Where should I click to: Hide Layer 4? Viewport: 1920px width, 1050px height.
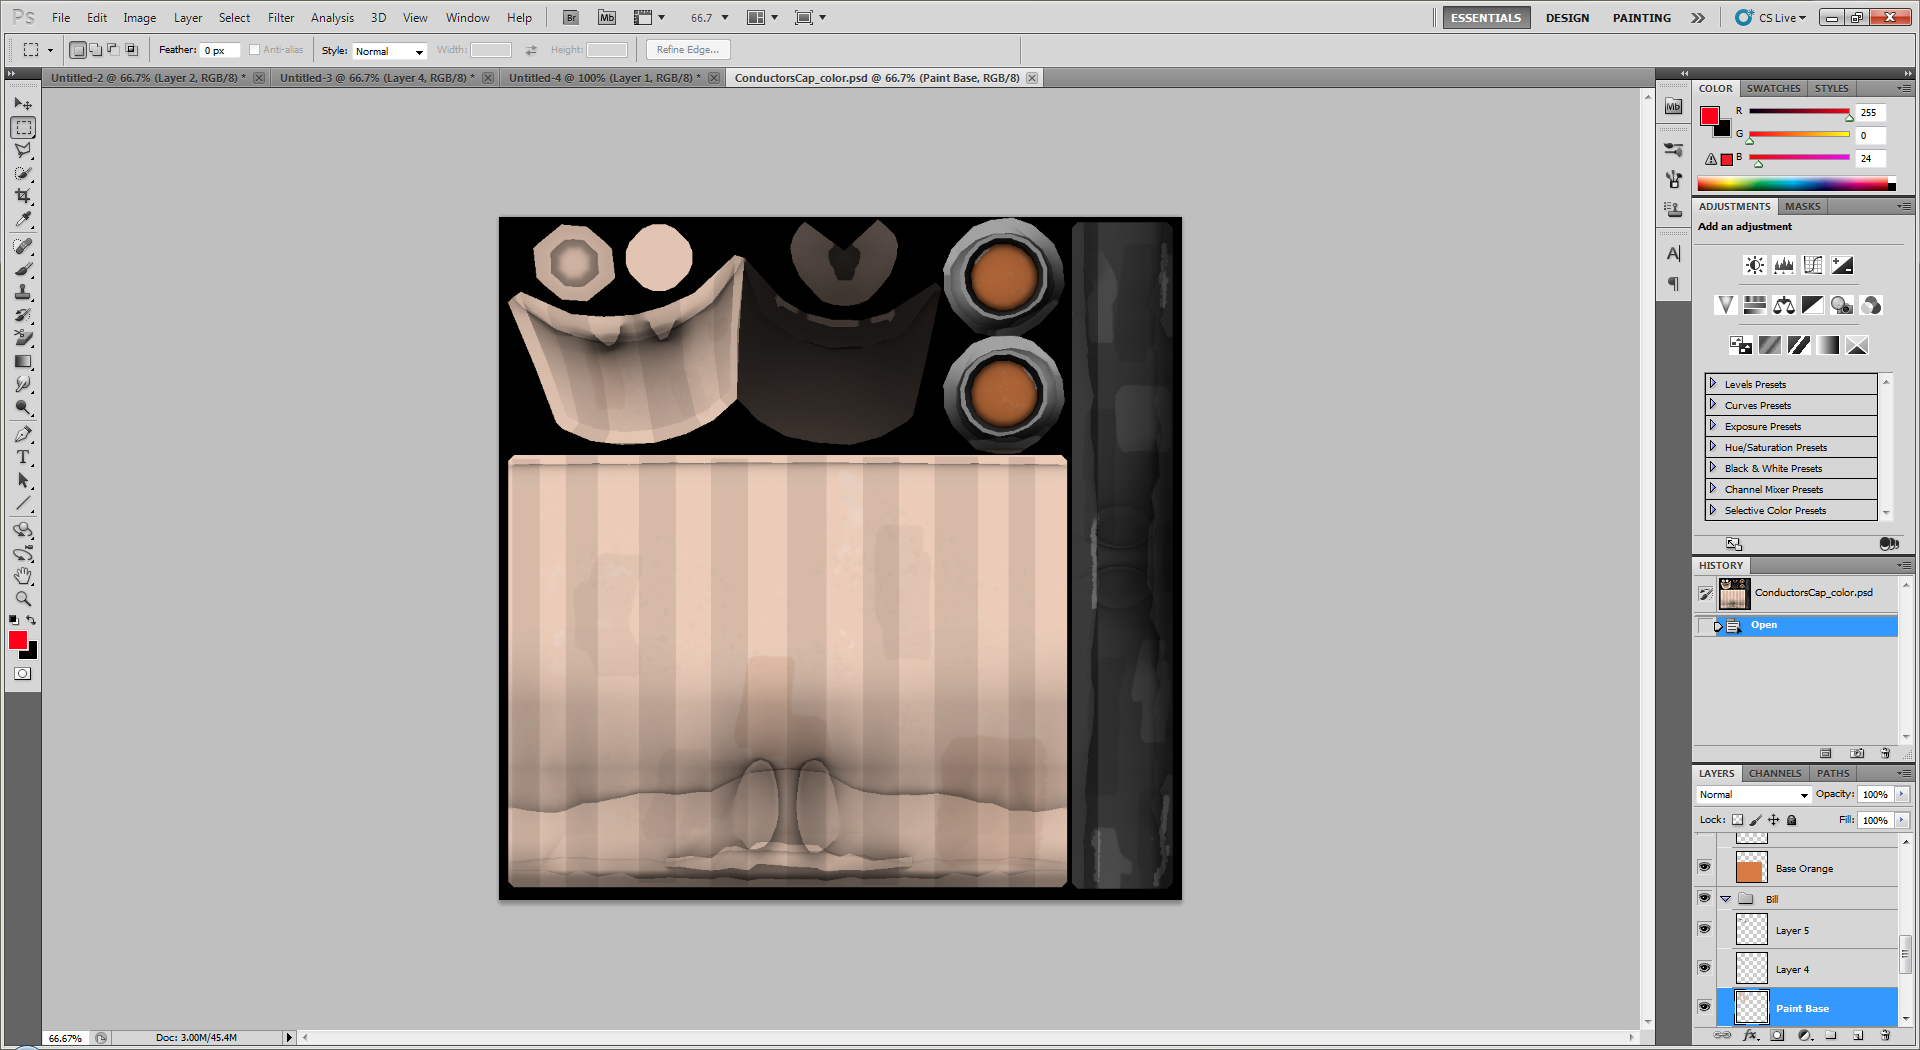(x=1705, y=968)
